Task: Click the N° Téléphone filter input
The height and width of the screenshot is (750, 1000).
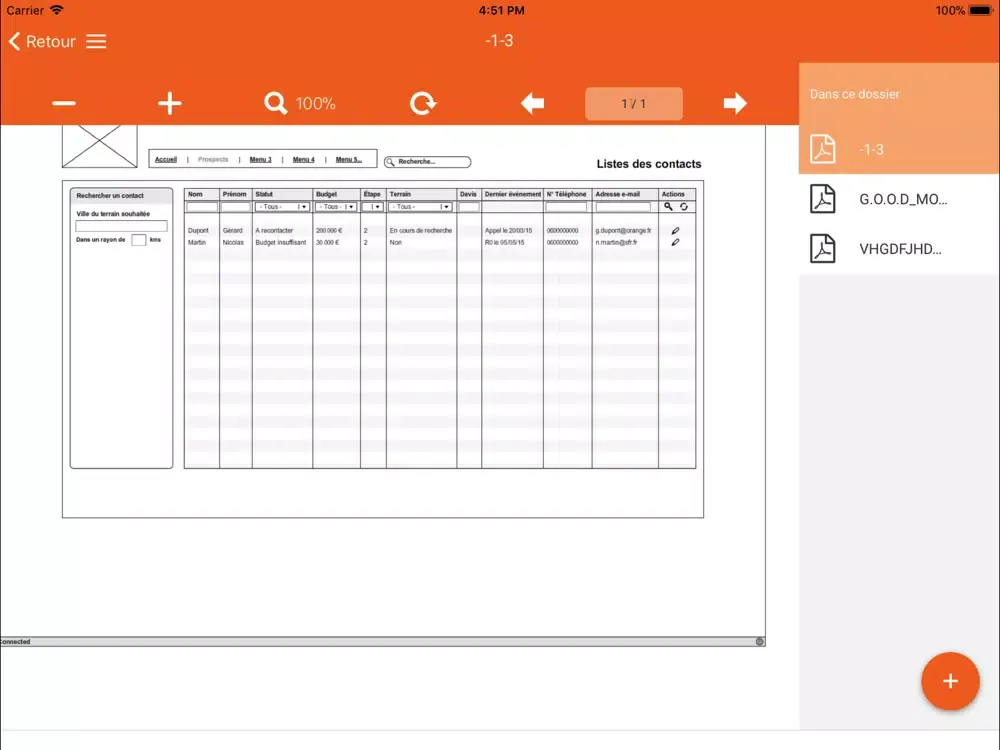Action: coord(566,207)
